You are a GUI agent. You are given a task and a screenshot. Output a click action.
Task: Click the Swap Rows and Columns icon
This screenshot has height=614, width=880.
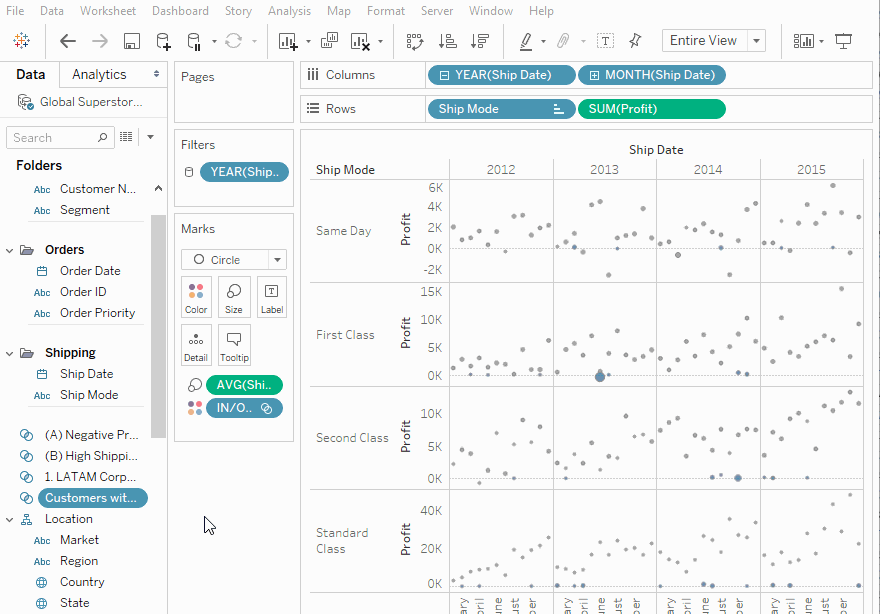[x=415, y=41]
